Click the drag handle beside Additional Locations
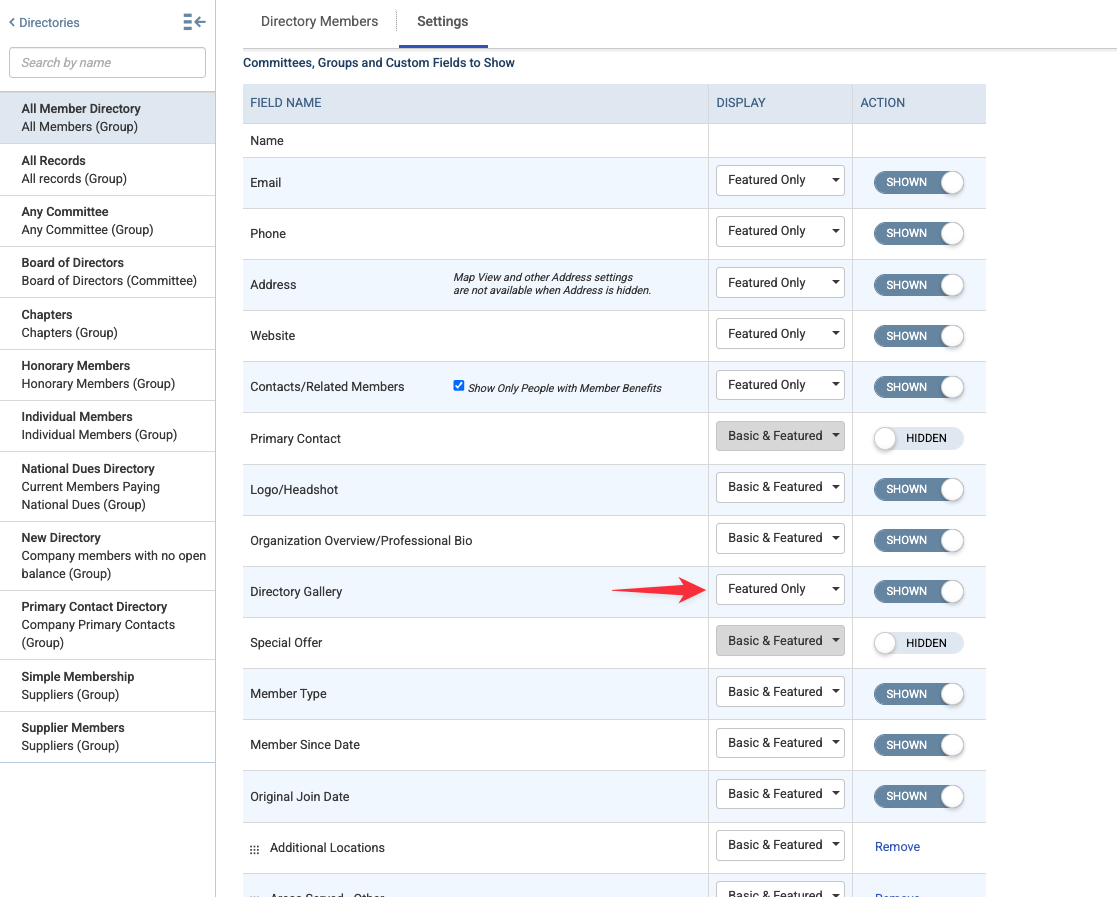1117x897 pixels. 254,849
